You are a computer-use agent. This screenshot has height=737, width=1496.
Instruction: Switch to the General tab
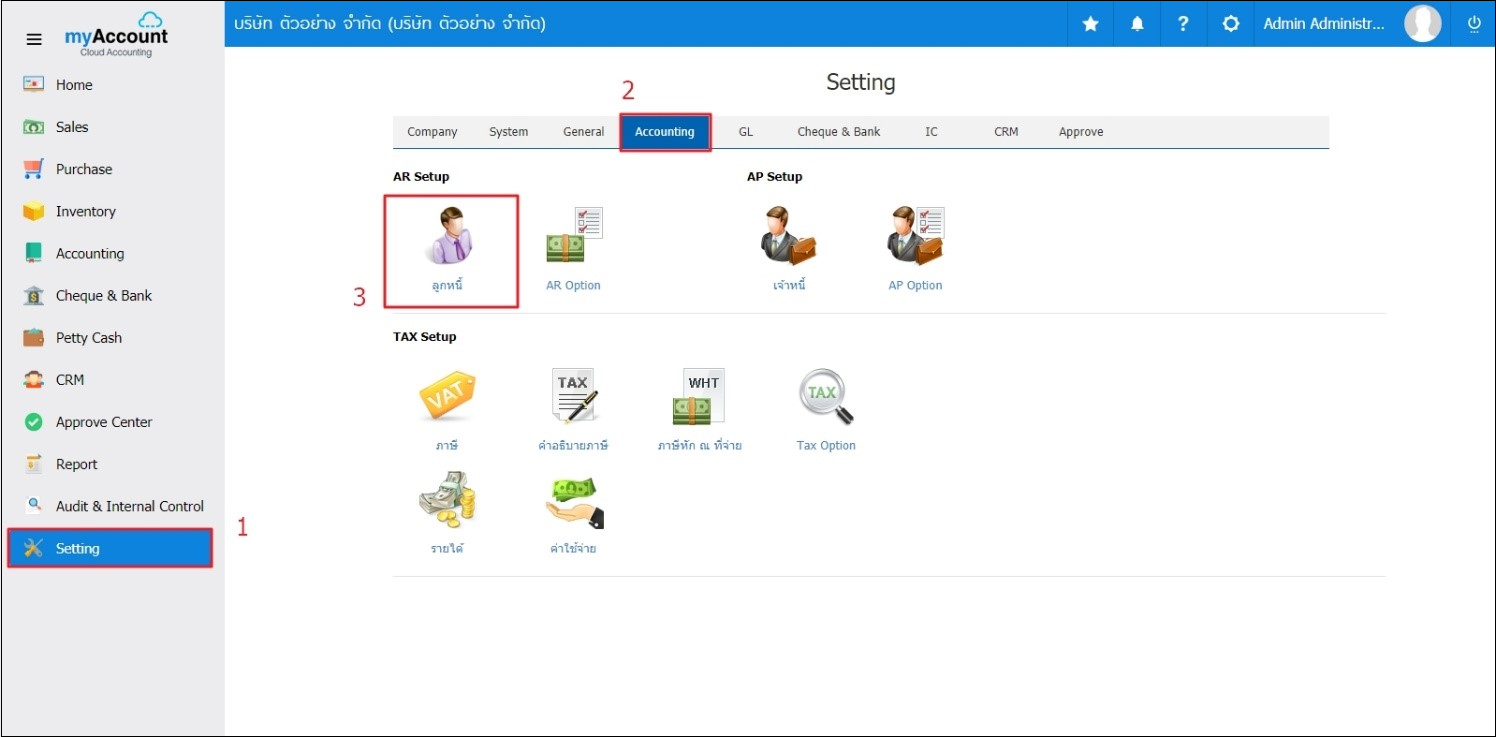pyautogui.click(x=583, y=132)
